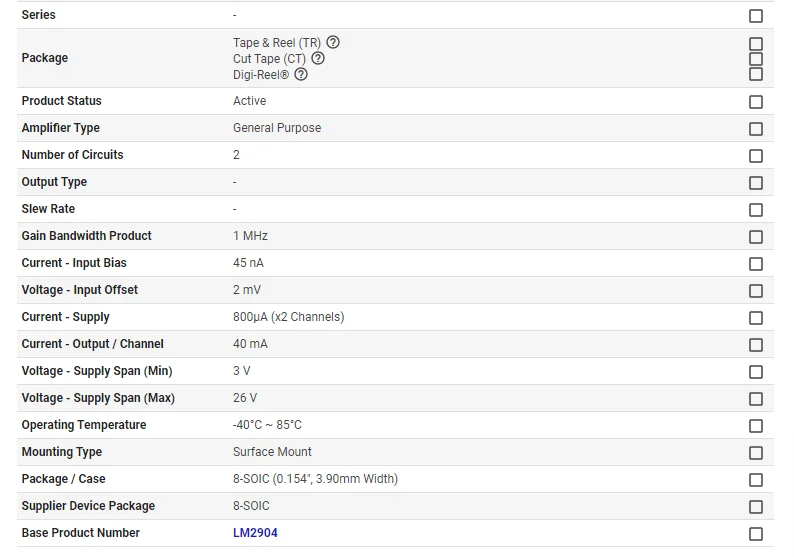
Task: Tick the Package / Case checkbox
Action: pyautogui.click(x=756, y=480)
